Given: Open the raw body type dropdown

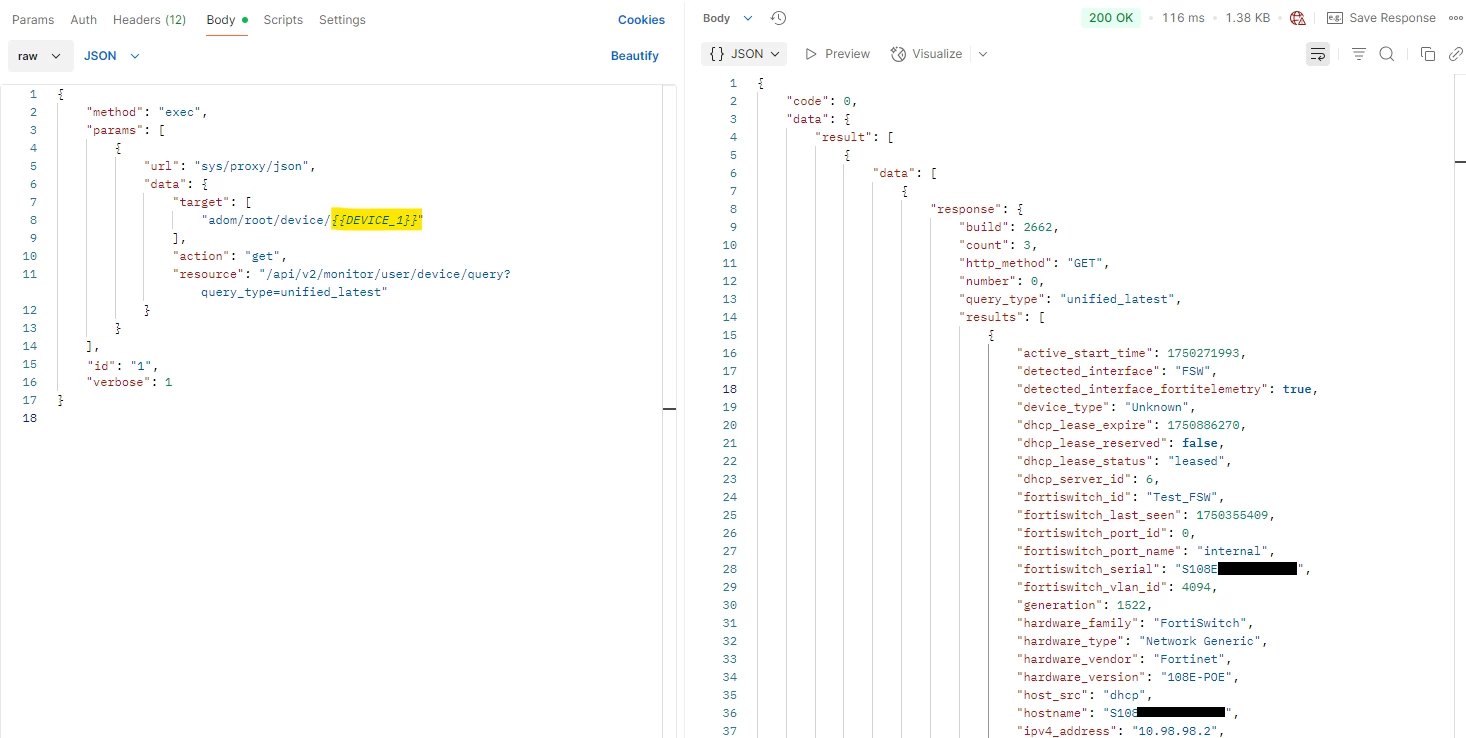Looking at the screenshot, I should pos(41,56).
